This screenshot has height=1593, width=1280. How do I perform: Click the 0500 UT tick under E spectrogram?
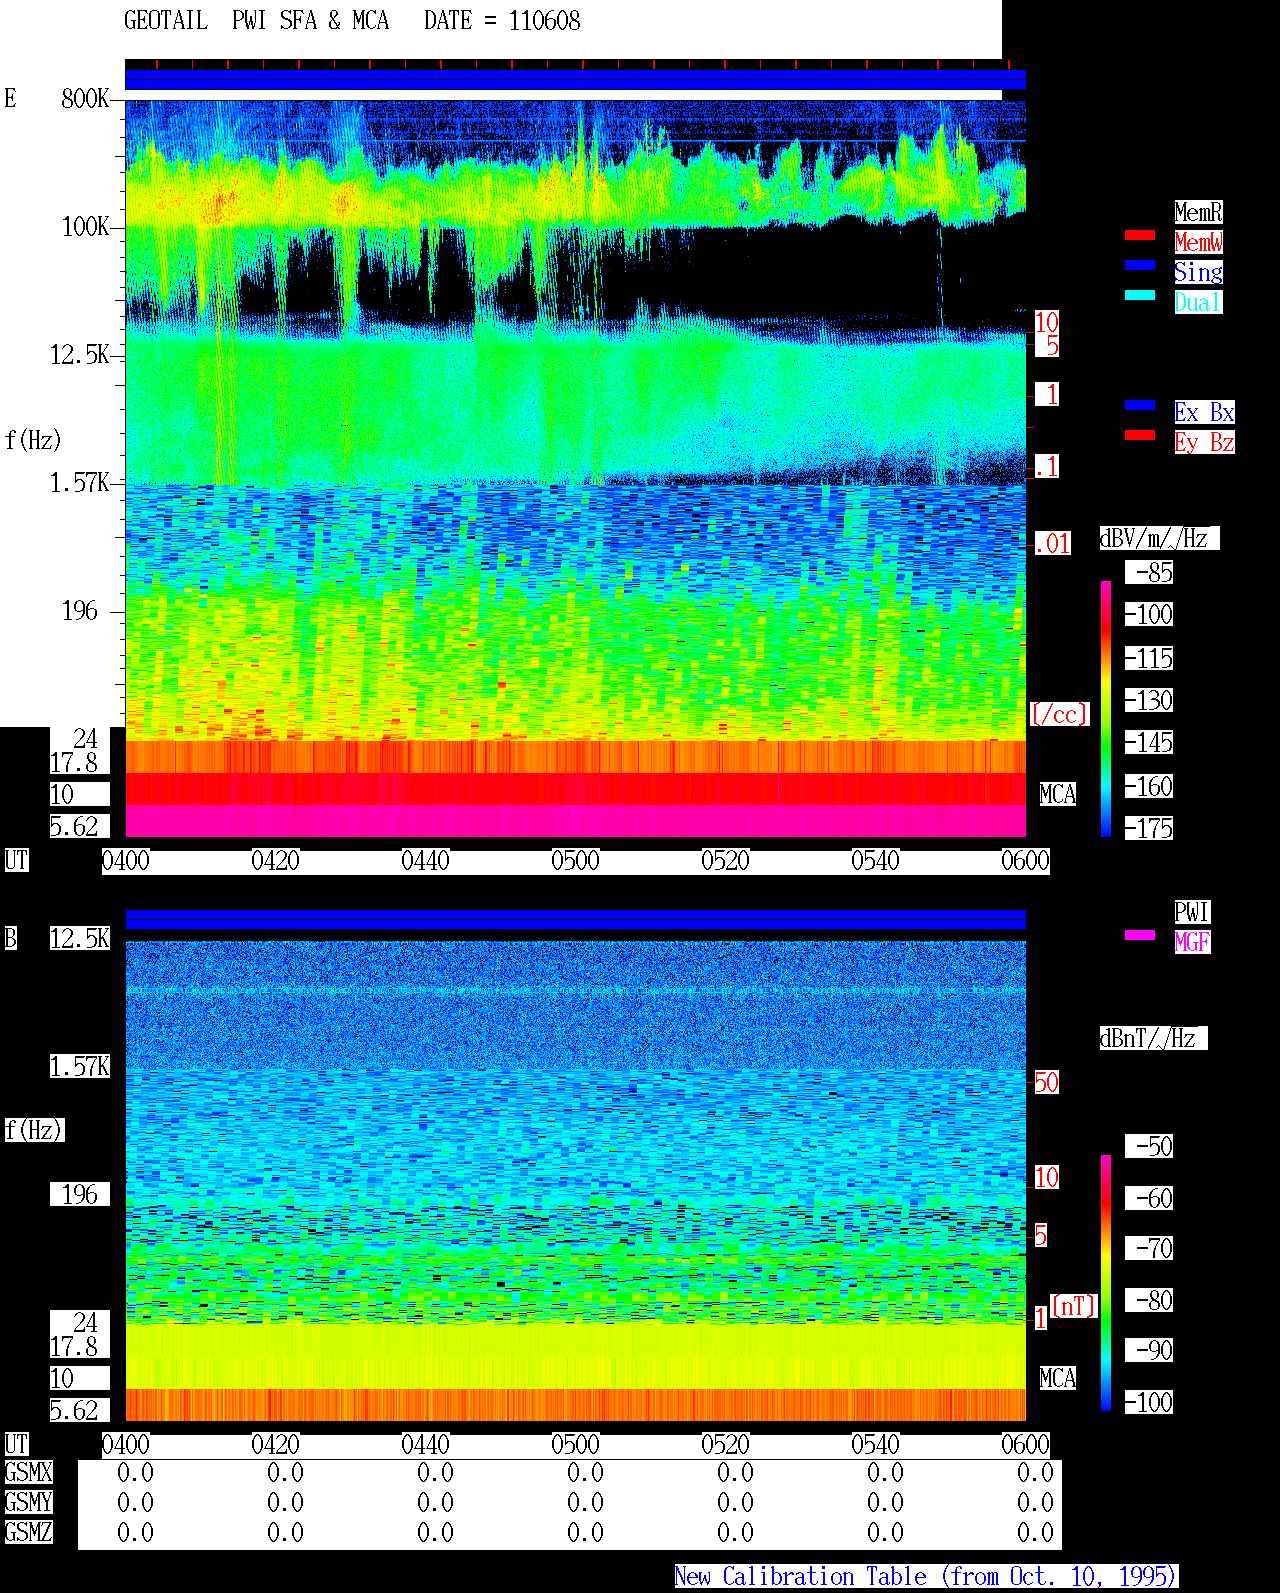coord(575,861)
